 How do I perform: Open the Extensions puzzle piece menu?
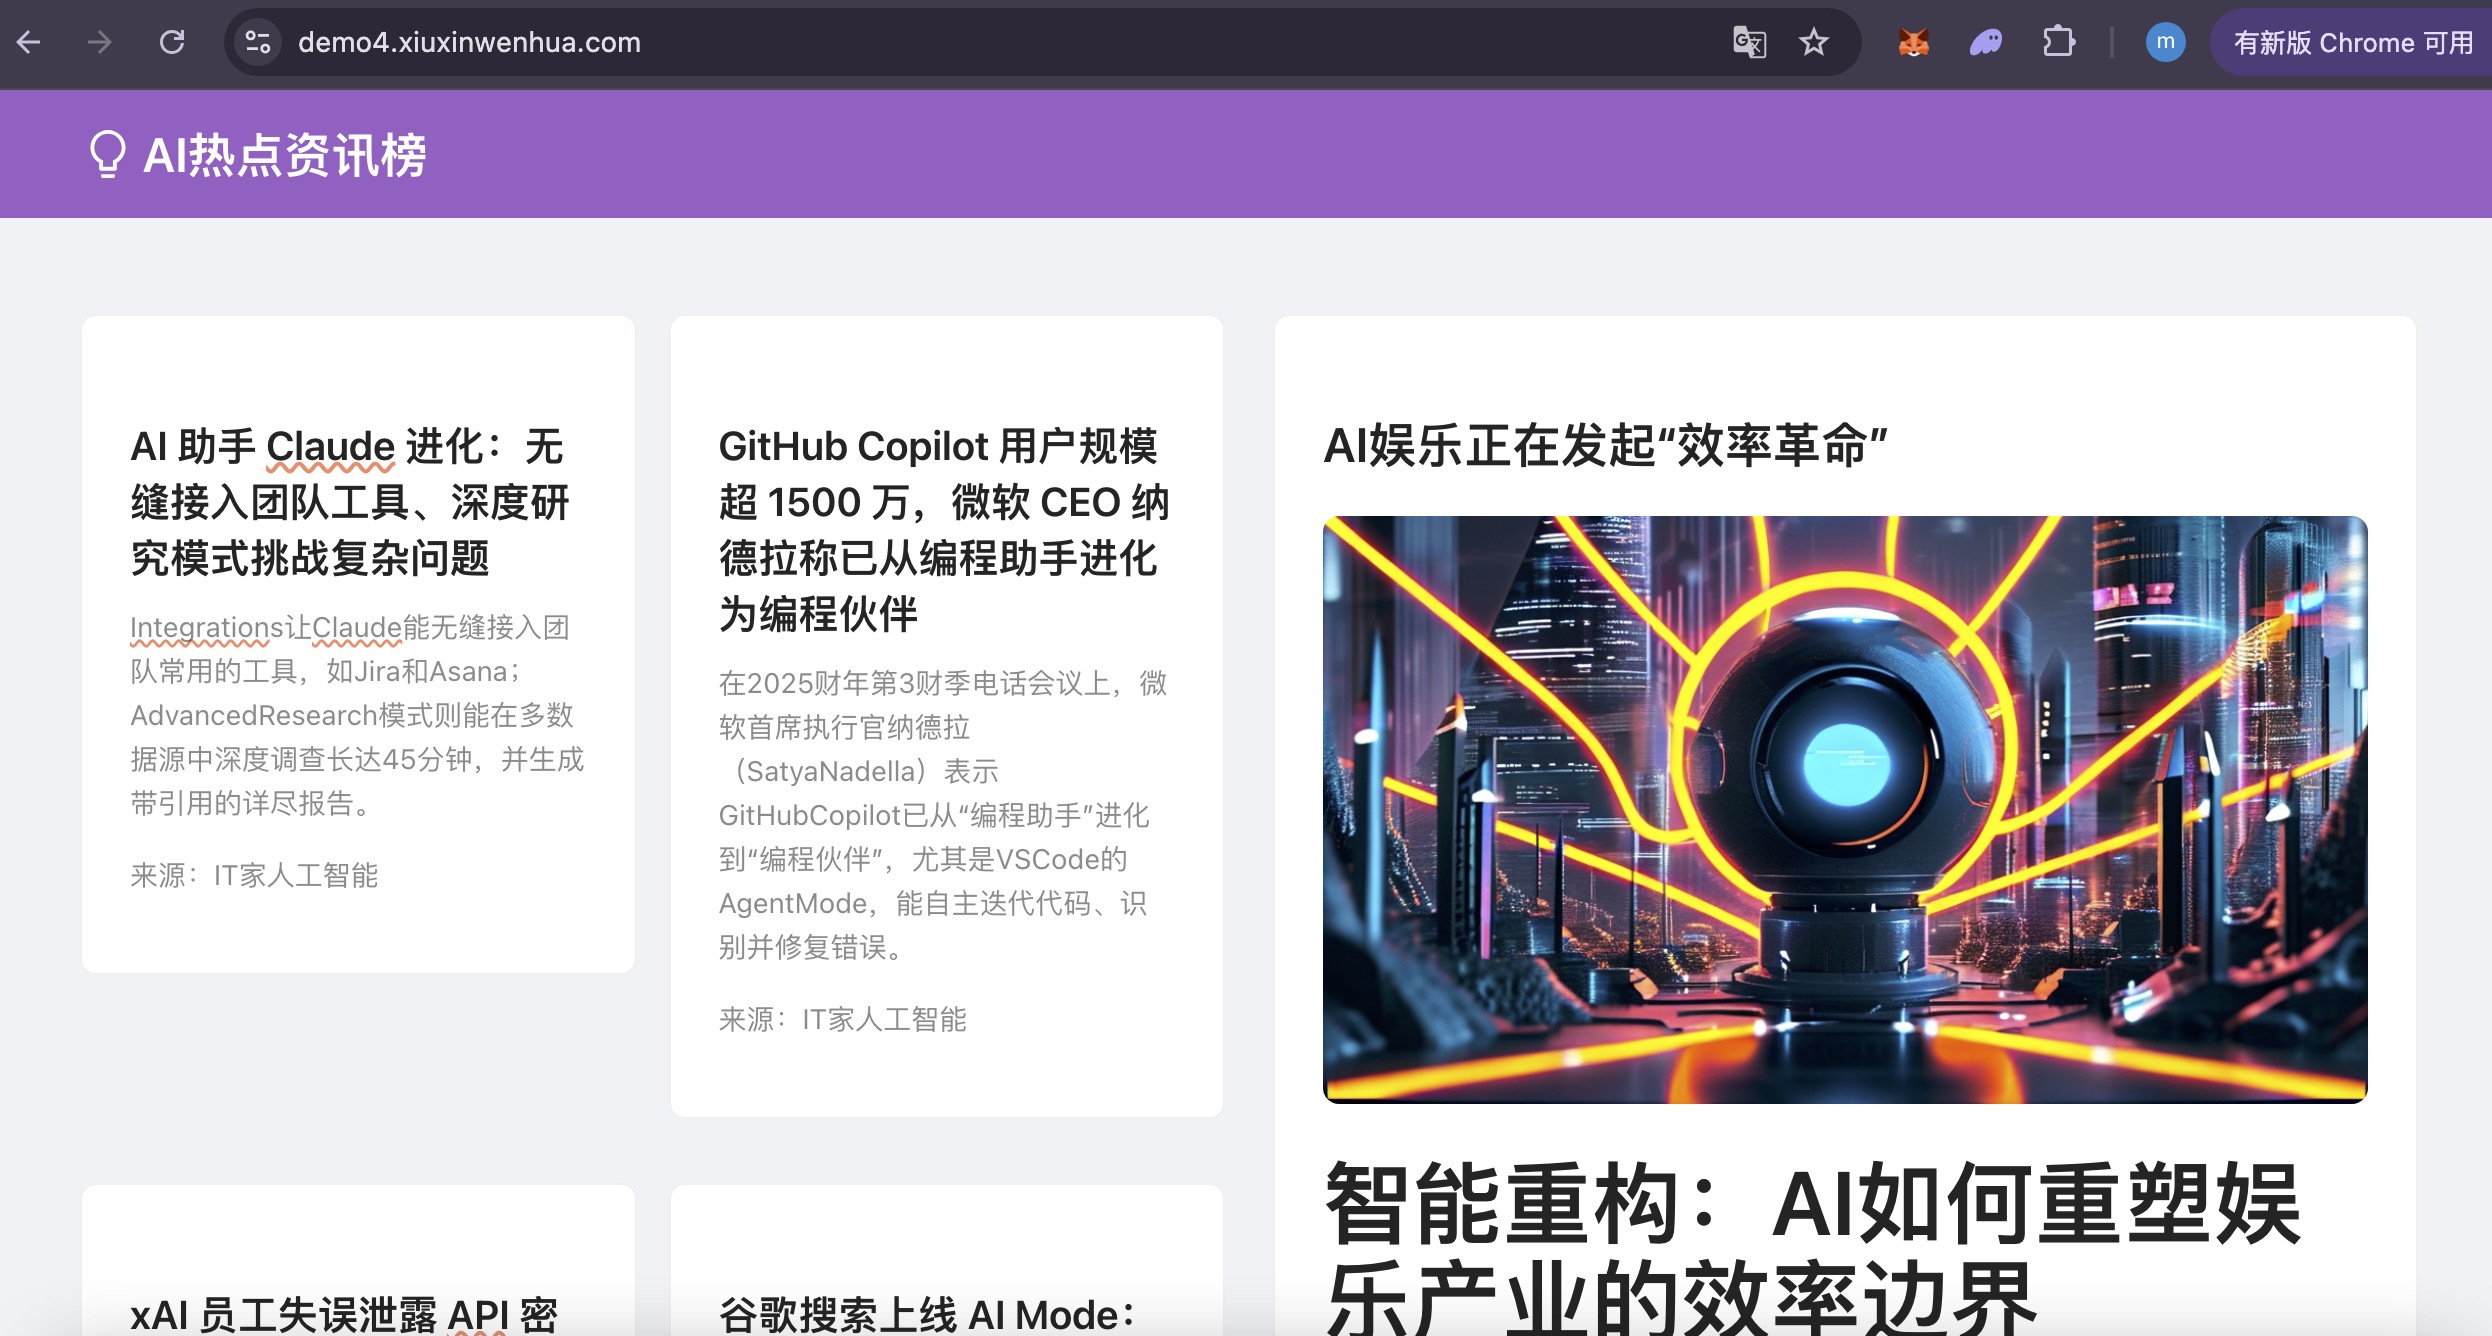2059,42
